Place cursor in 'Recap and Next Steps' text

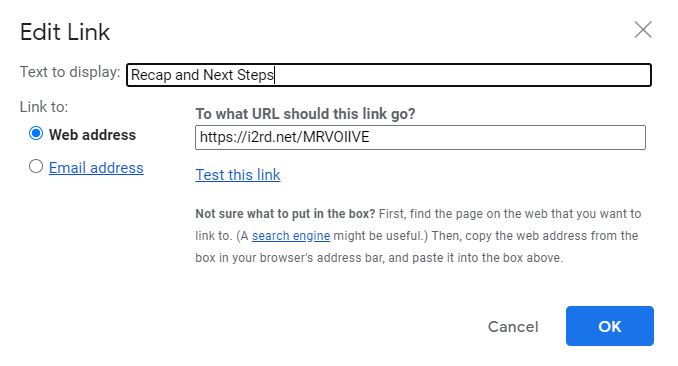(x=202, y=75)
